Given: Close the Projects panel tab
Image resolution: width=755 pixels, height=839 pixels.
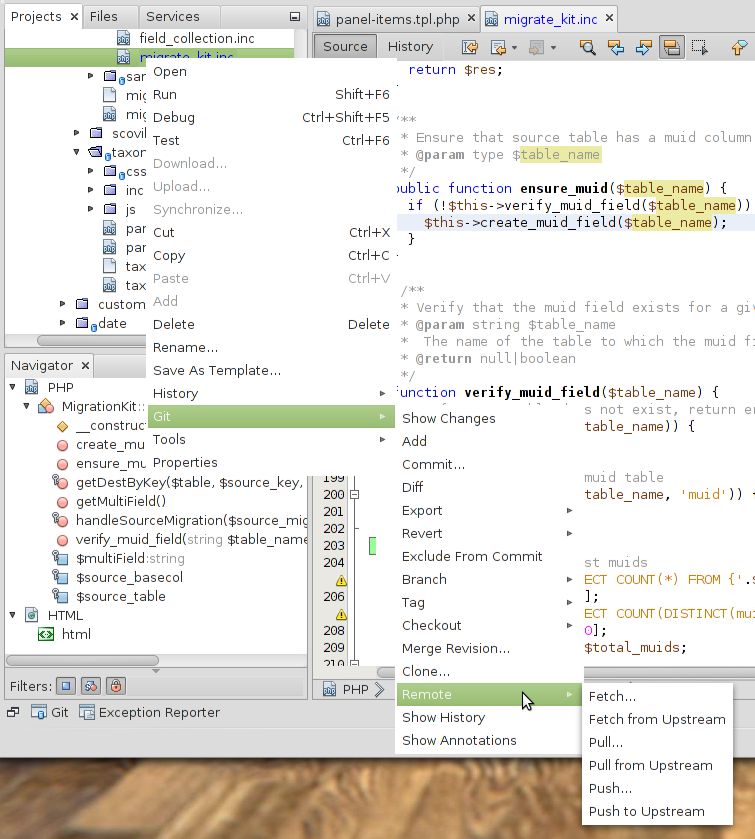Looking at the screenshot, I should click(x=74, y=17).
